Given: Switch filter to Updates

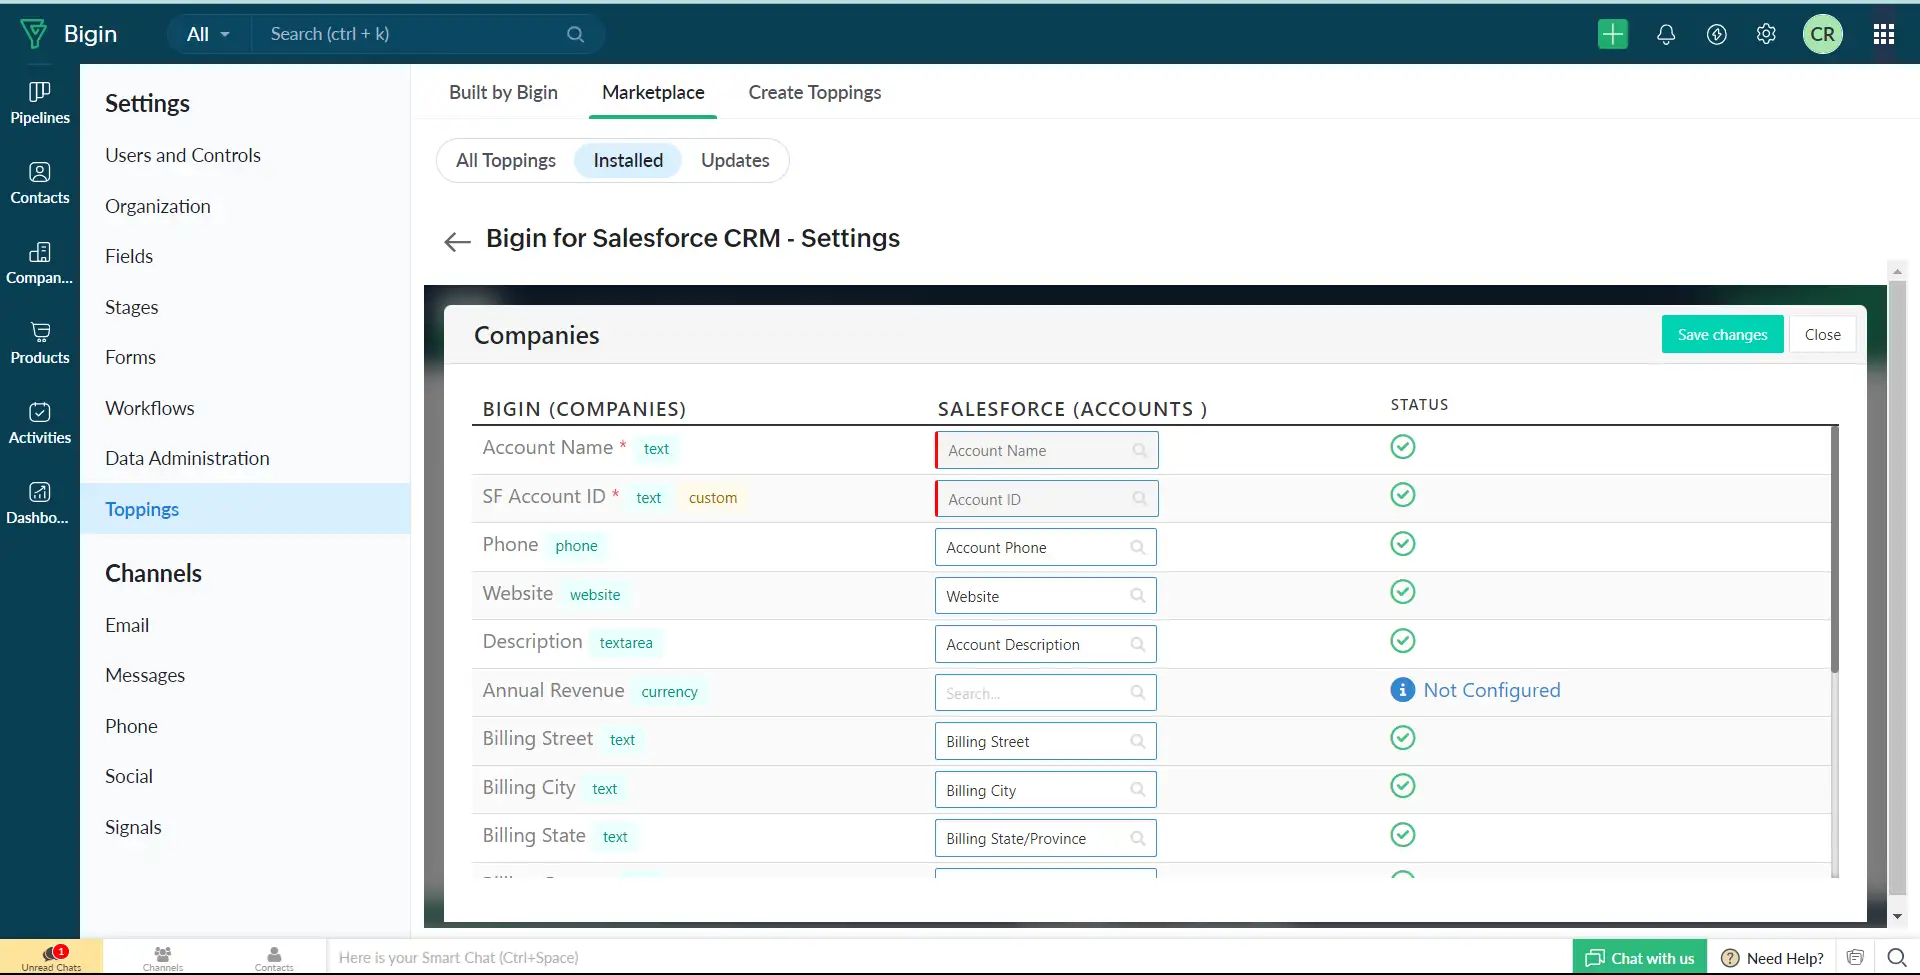Looking at the screenshot, I should point(735,160).
